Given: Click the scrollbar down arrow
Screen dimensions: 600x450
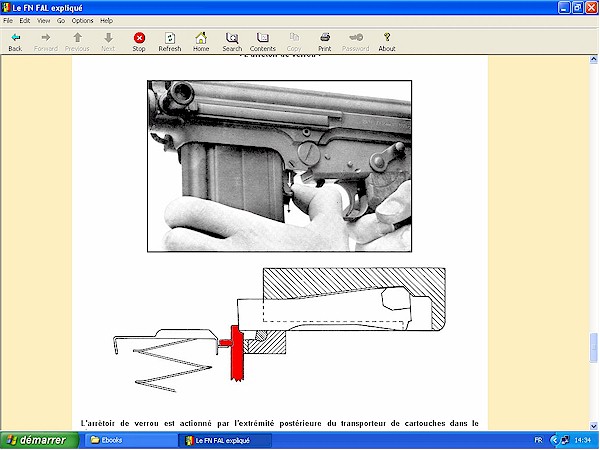Looking at the screenshot, I should tap(593, 426).
